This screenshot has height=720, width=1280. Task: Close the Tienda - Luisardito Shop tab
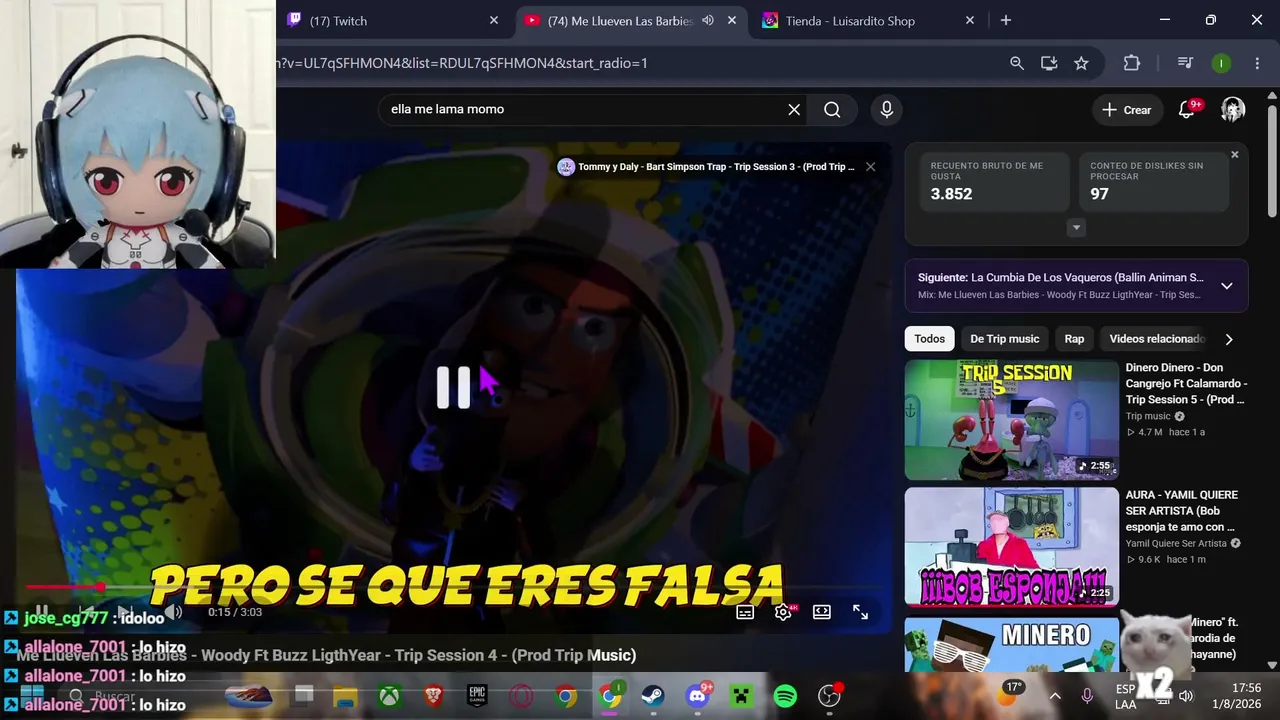tap(970, 21)
